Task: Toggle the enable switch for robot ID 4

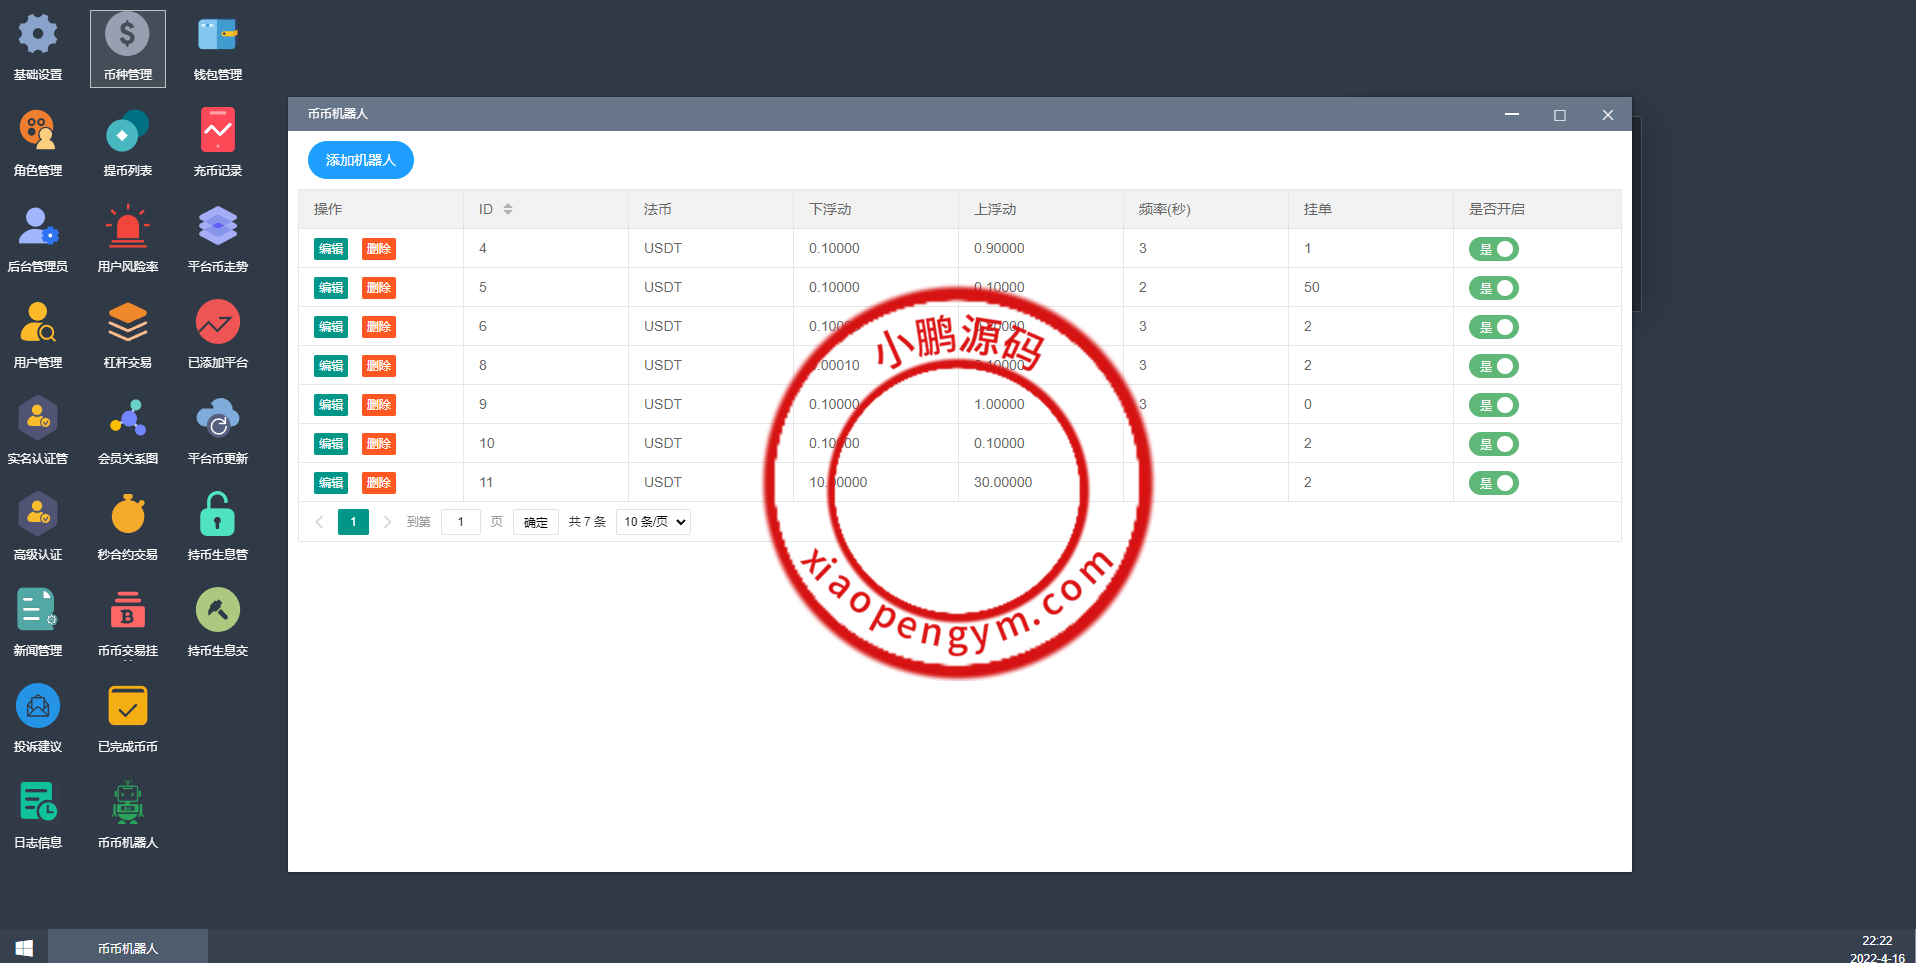Action: [x=1493, y=249]
